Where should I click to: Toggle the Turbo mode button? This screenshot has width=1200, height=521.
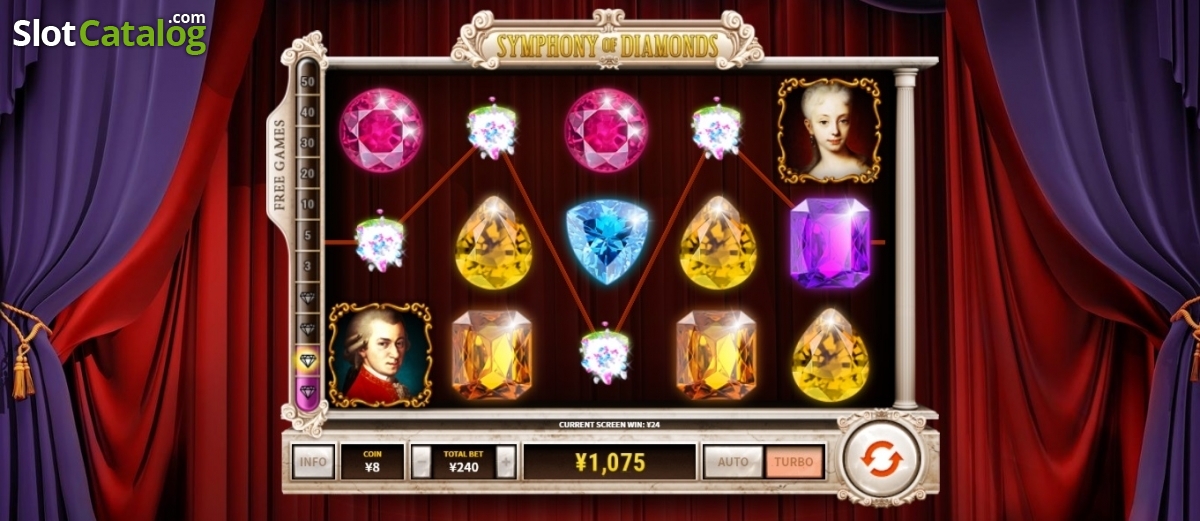(x=795, y=462)
